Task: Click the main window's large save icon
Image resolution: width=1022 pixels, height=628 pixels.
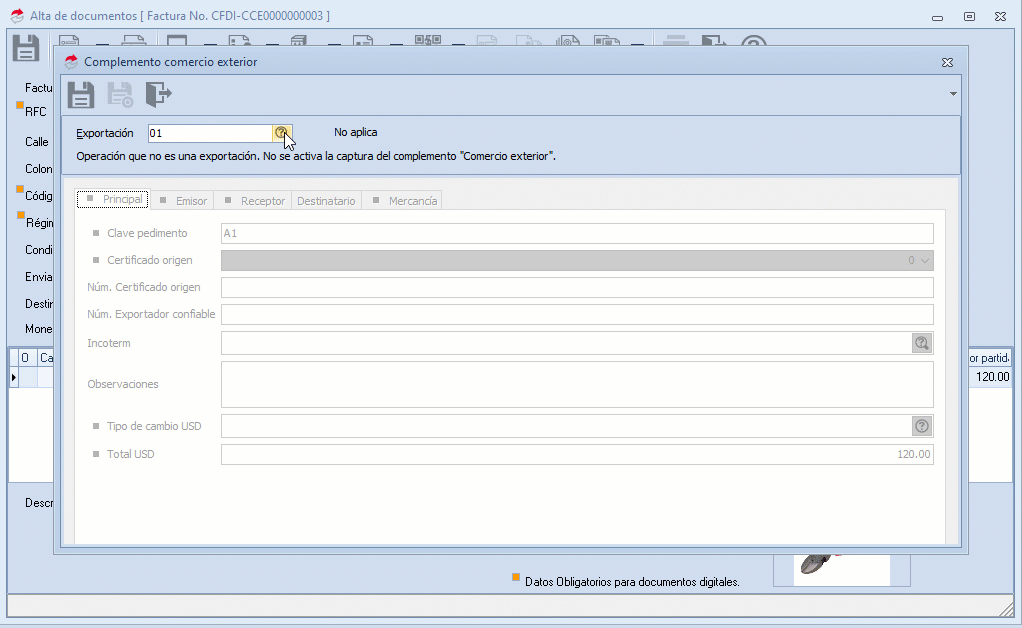Action: coord(25,48)
